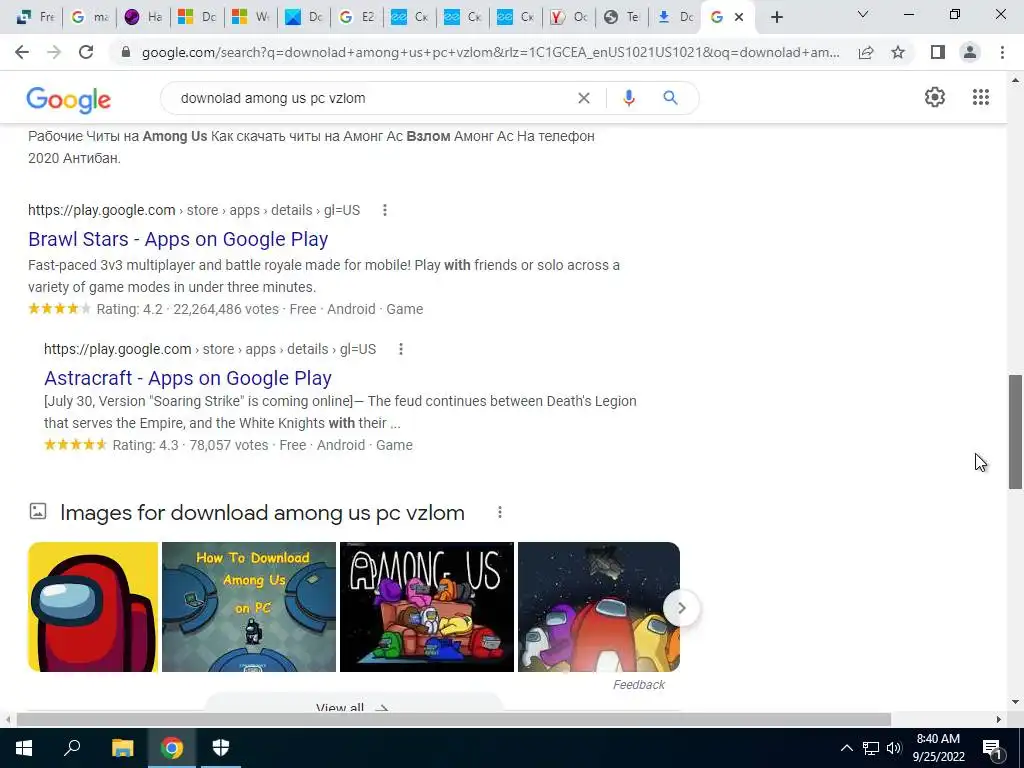Click the scroll right arrow
1024x768 pixels.
tap(999, 719)
